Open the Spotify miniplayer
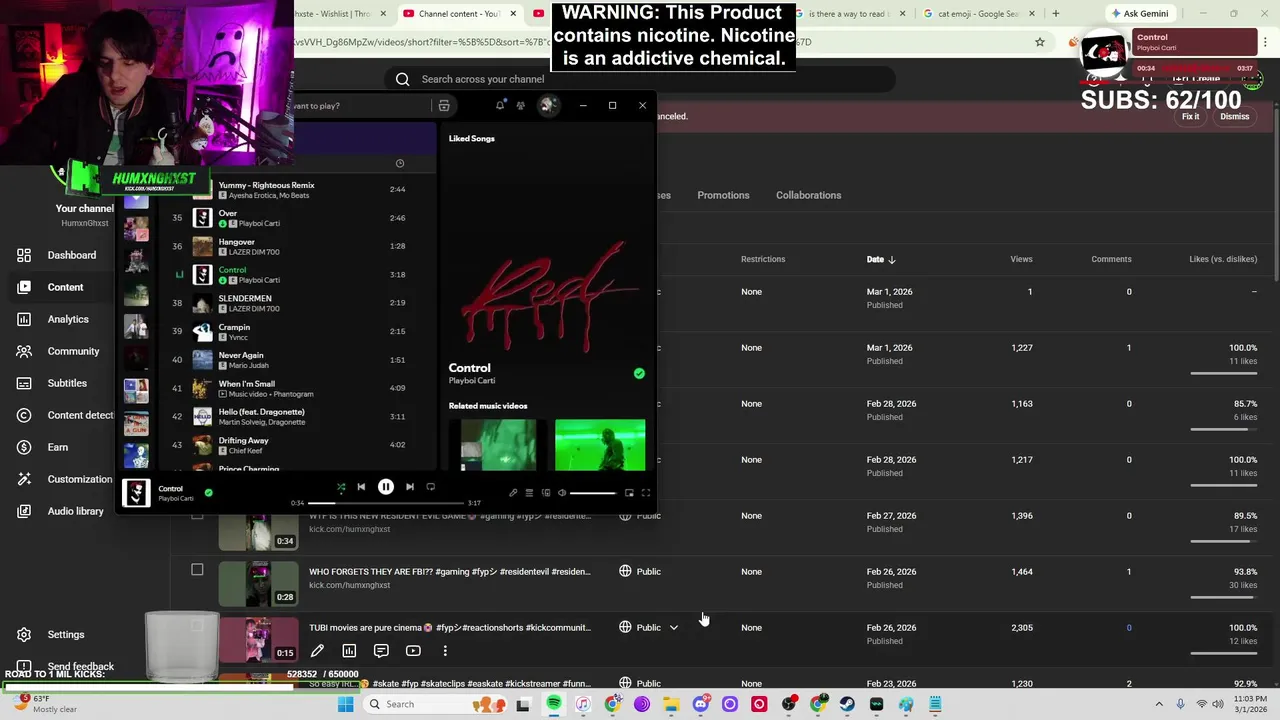The height and width of the screenshot is (720, 1280). [629, 493]
